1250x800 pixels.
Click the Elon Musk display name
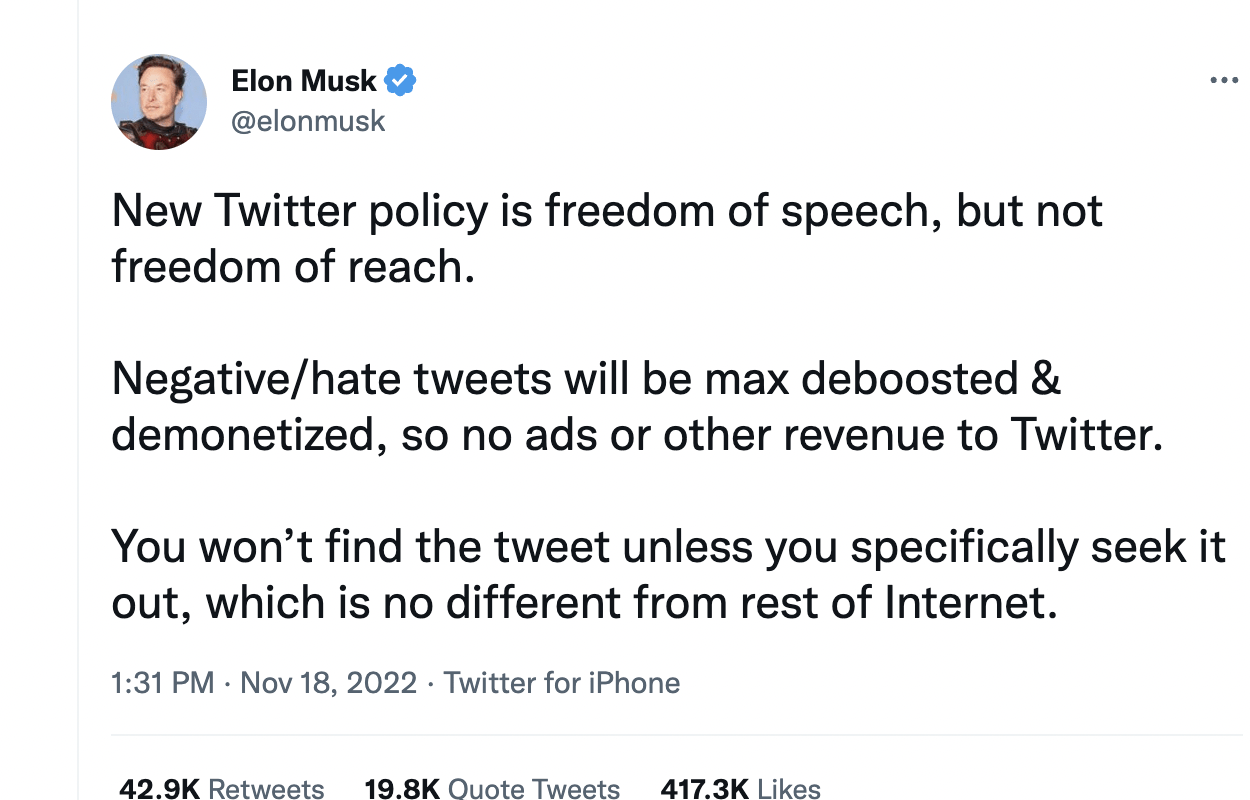304,80
